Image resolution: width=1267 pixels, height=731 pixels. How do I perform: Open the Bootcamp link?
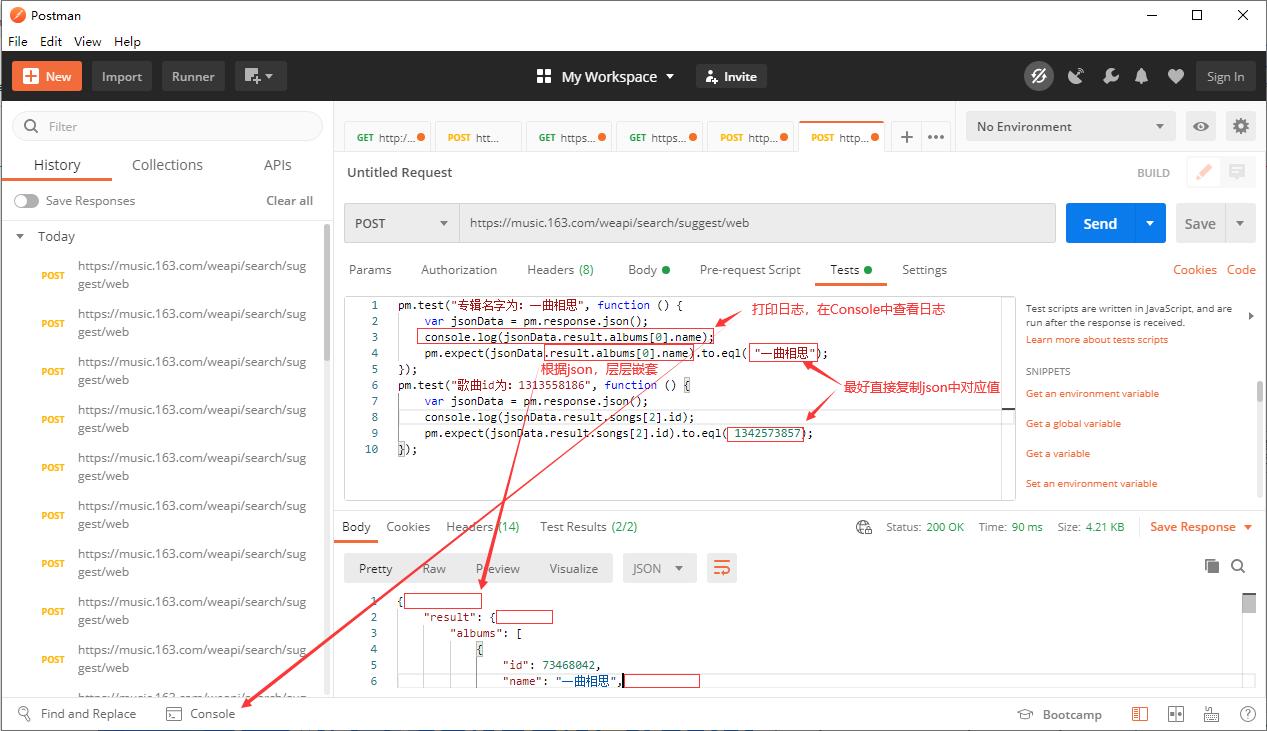(x=1059, y=714)
